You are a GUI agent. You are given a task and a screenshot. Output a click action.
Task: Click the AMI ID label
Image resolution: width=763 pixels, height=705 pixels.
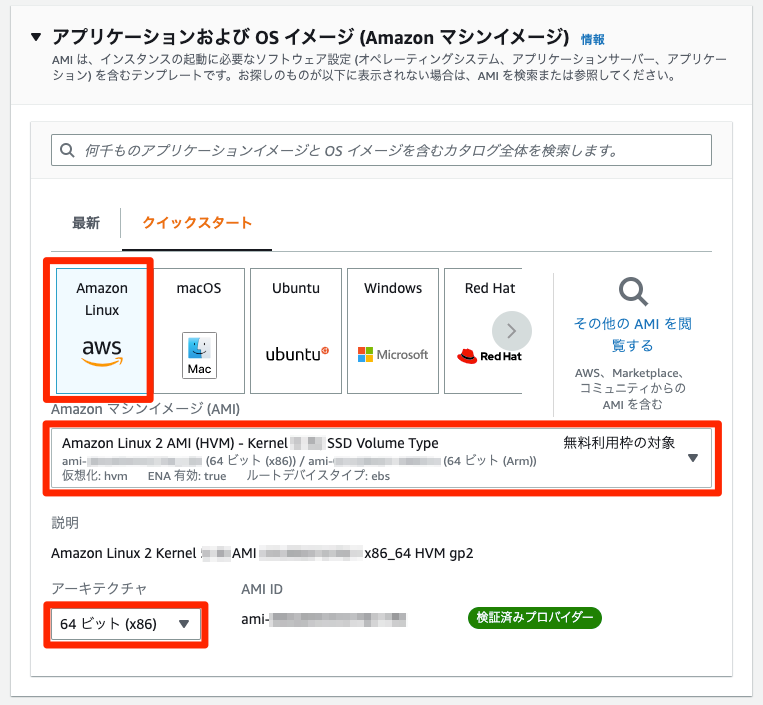pos(262,589)
